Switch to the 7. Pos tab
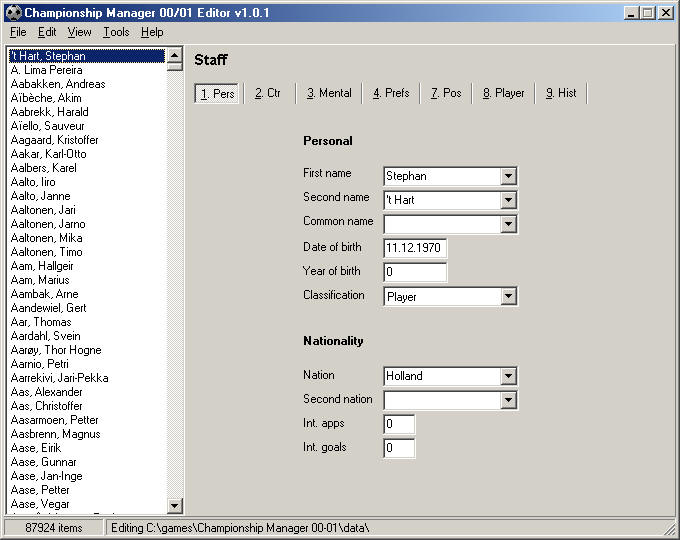Image resolution: width=680 pixels, height=540 pixels. [x=446, y=93]
